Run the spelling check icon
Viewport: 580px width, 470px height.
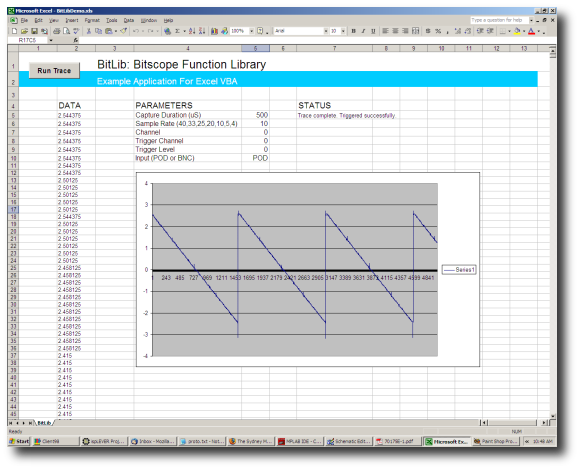(x=76, y=31)
